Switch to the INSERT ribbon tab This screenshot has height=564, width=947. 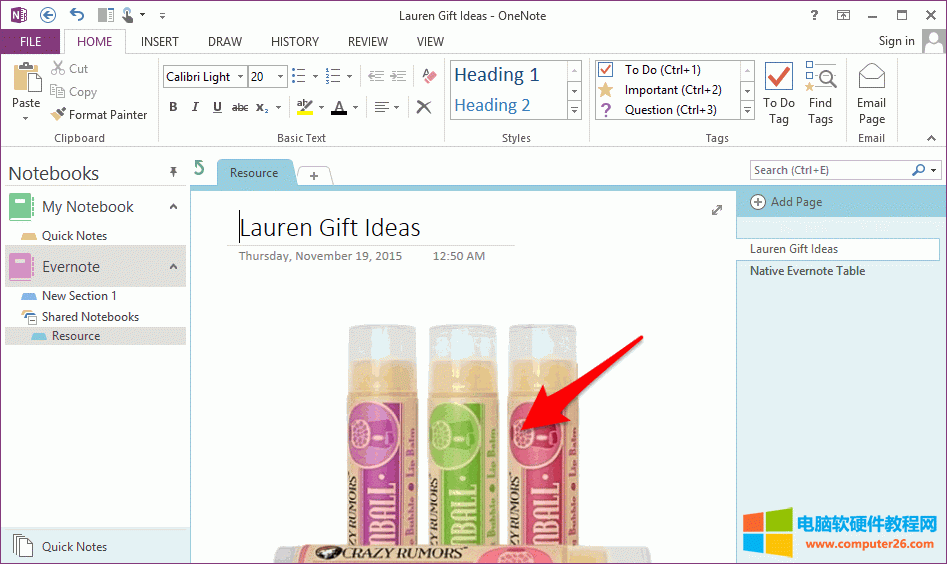tap(160, 42)
